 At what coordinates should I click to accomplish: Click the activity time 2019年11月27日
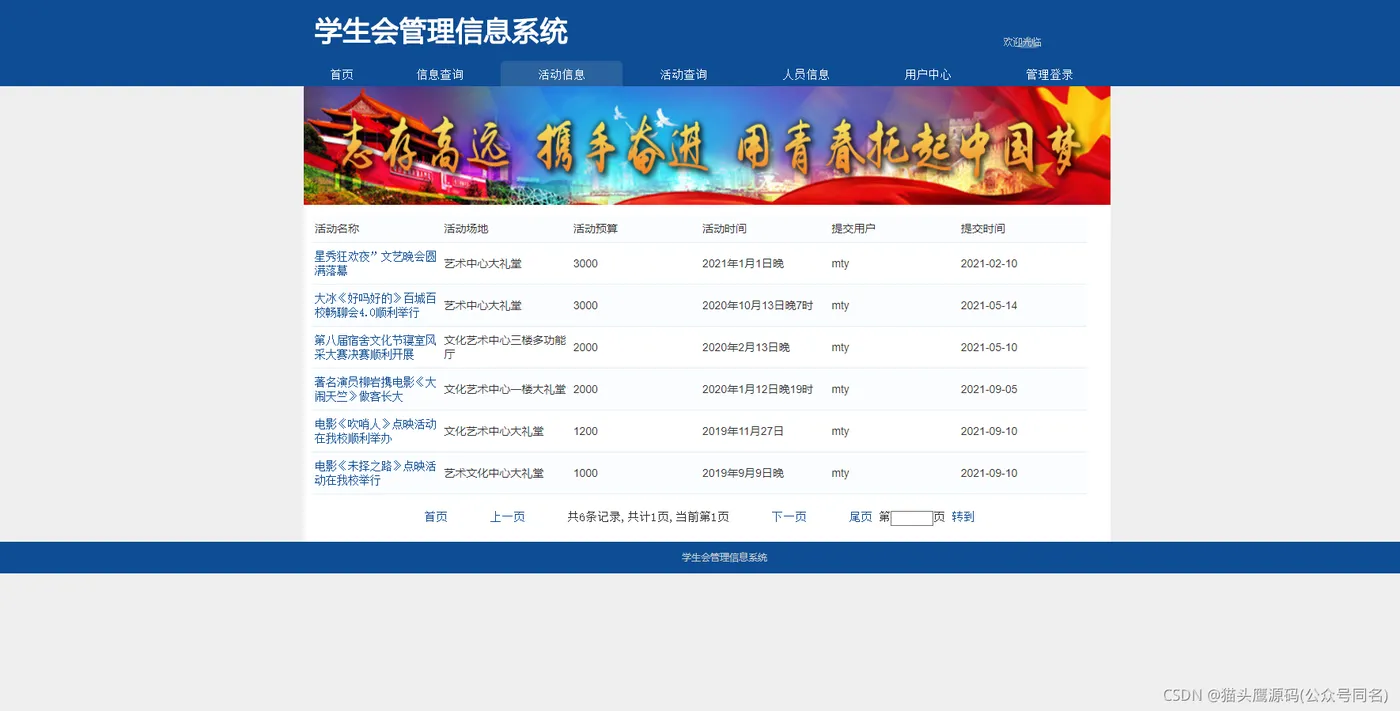(x=743, y=432)
